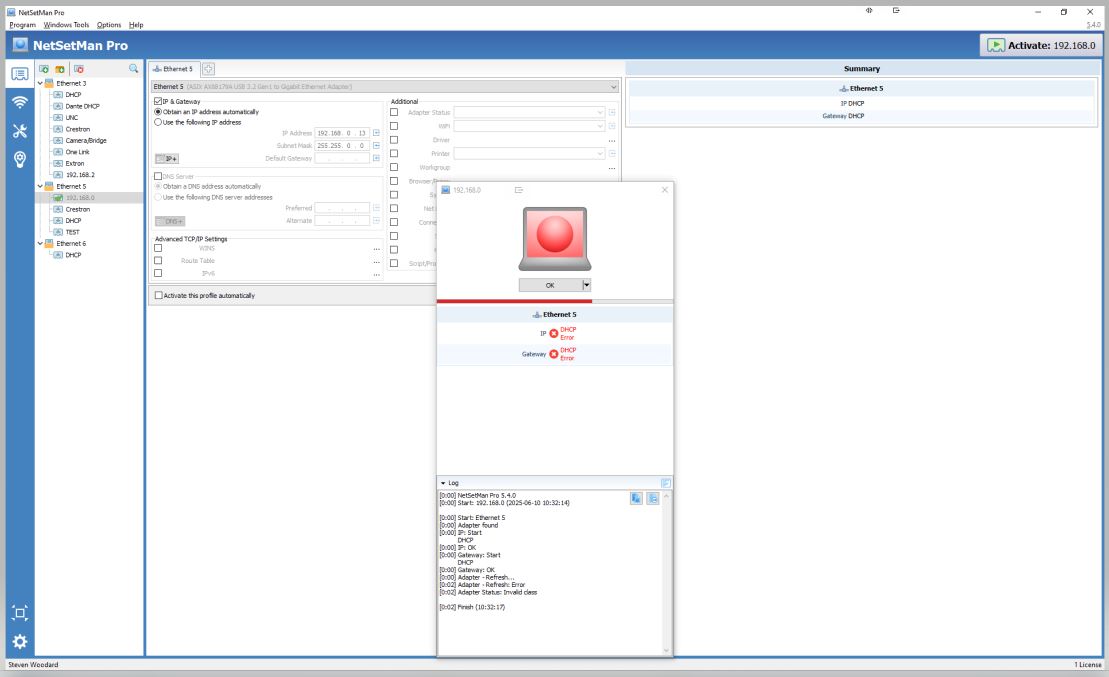Screen dimensions: 1109x677
Task: Enable the Adapter Status checkbox
Action: click(x=394, y=112)
